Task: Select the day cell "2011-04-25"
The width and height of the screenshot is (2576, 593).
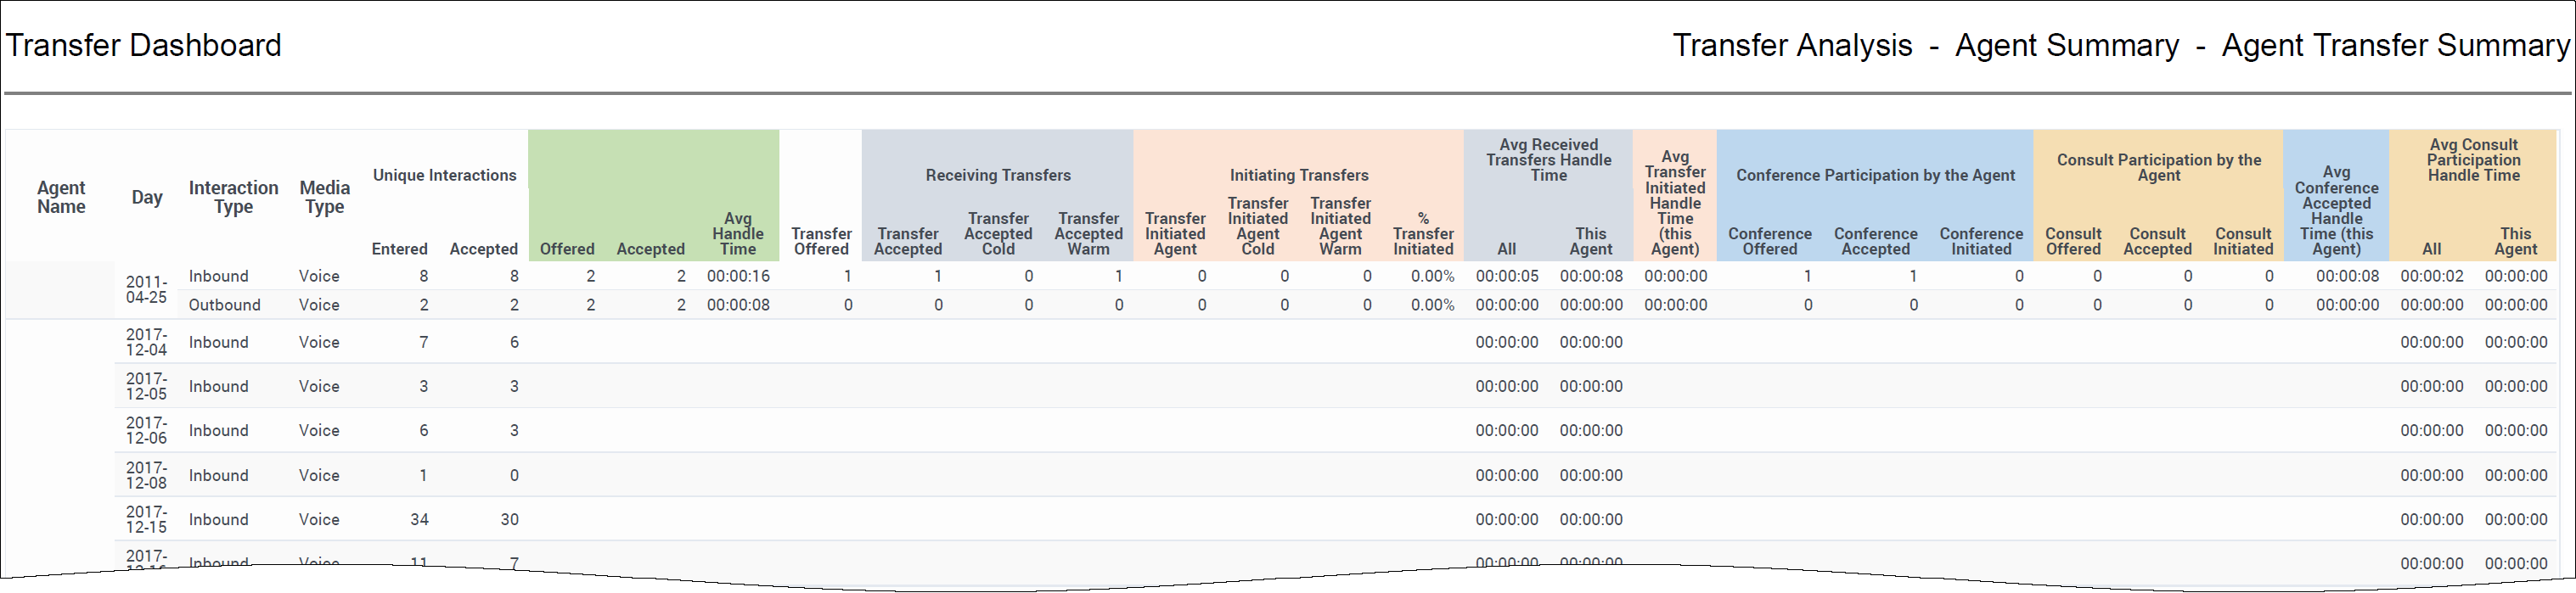Action: pyautogui.click(x=146, y=290)
